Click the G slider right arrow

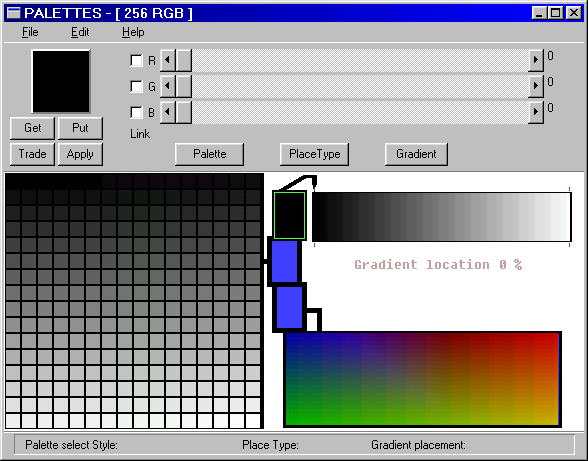pyautogui.click(x=536, y=86)
